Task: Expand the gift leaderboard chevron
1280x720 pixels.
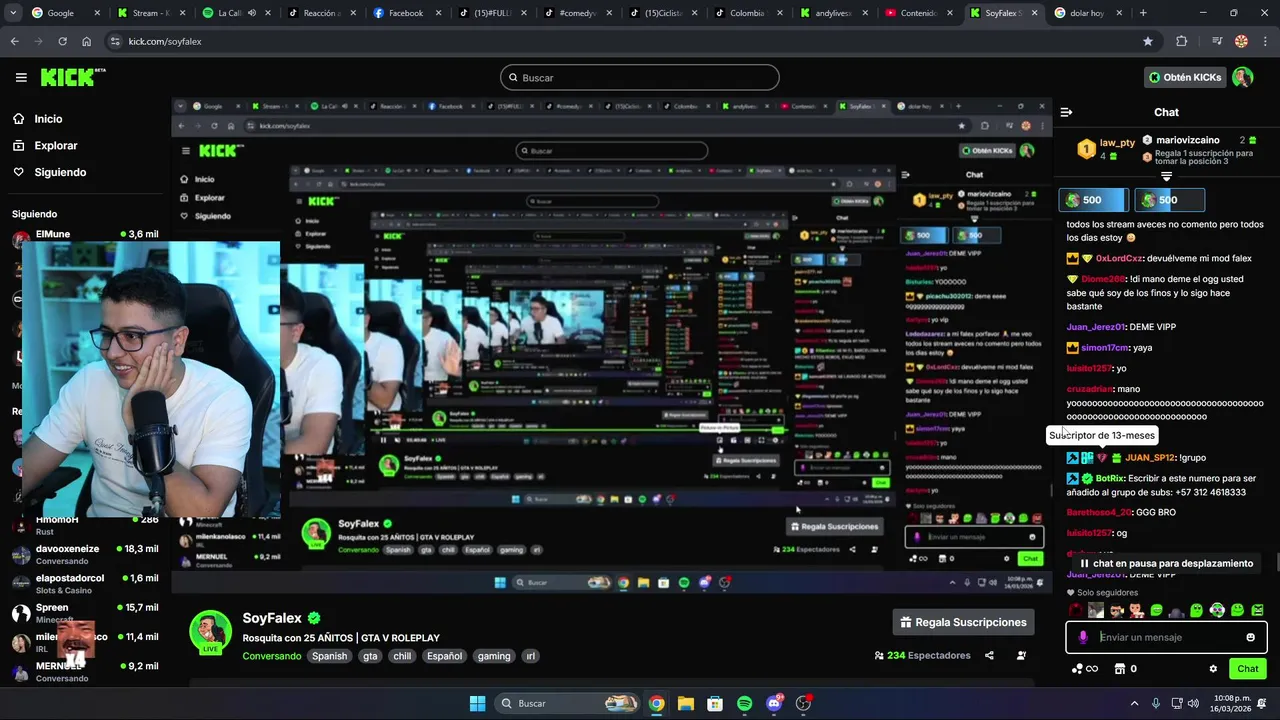Action: [1166, 177]
